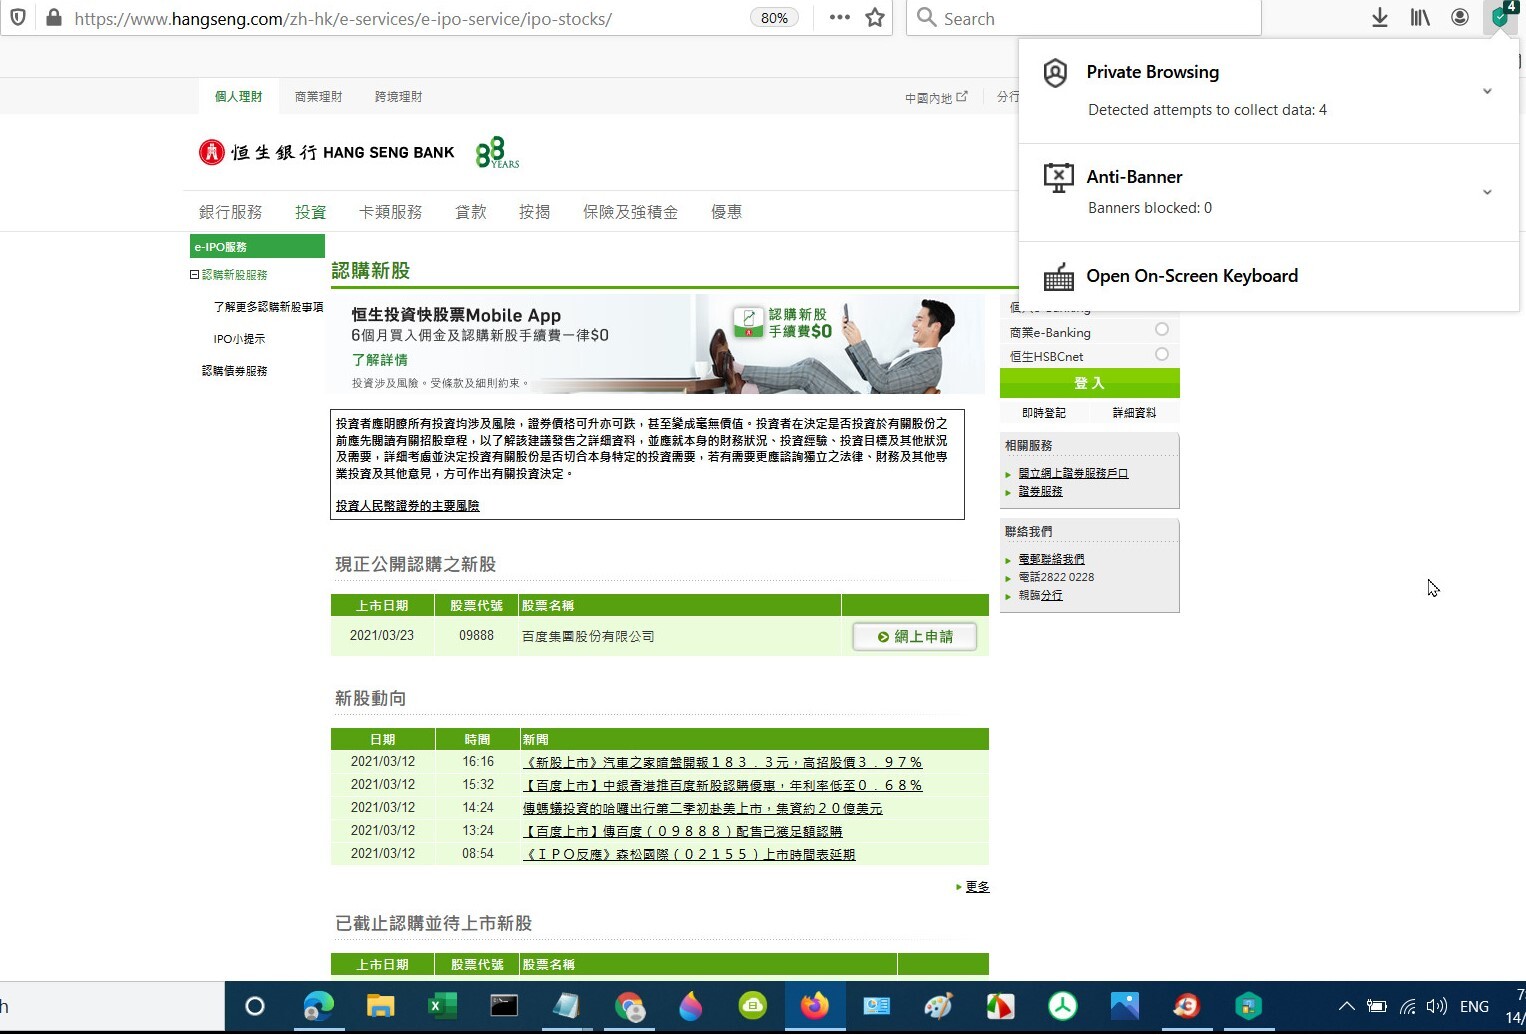1526x1035 pixels.
Task: Open the page actions three-dot menu
Action: [x=840, y=18]
